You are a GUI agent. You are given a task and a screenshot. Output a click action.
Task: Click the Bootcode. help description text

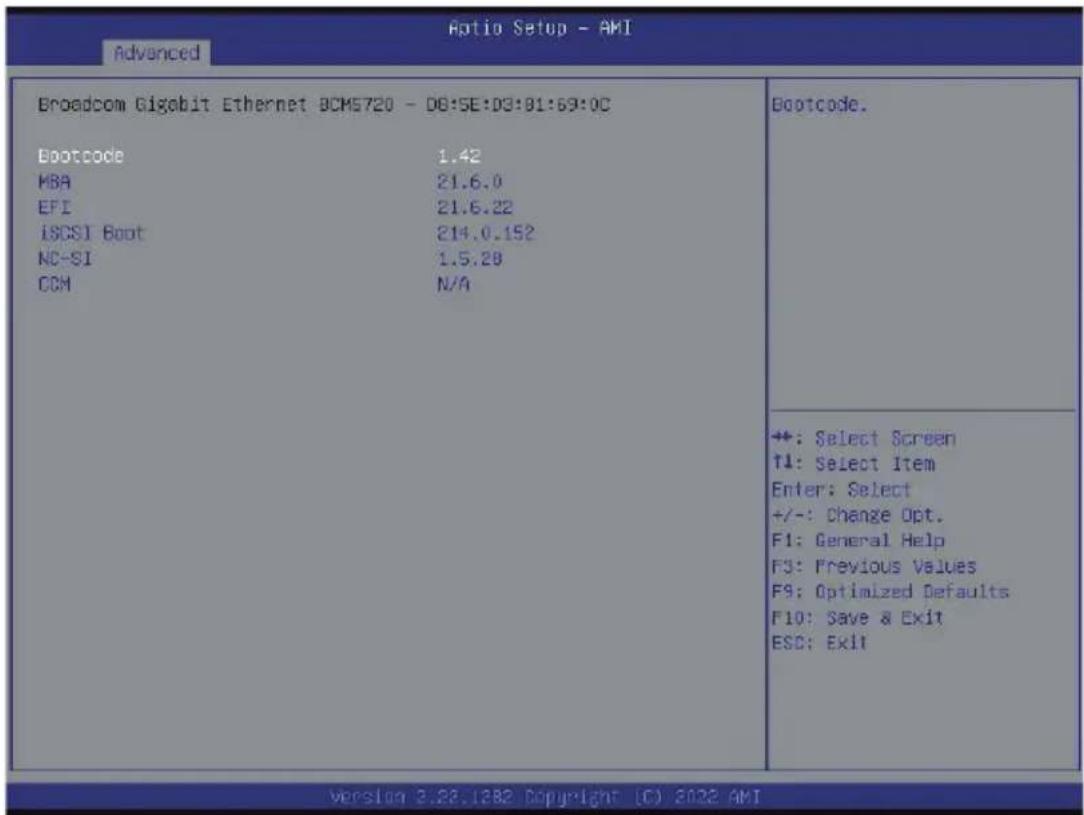point(819,105)
